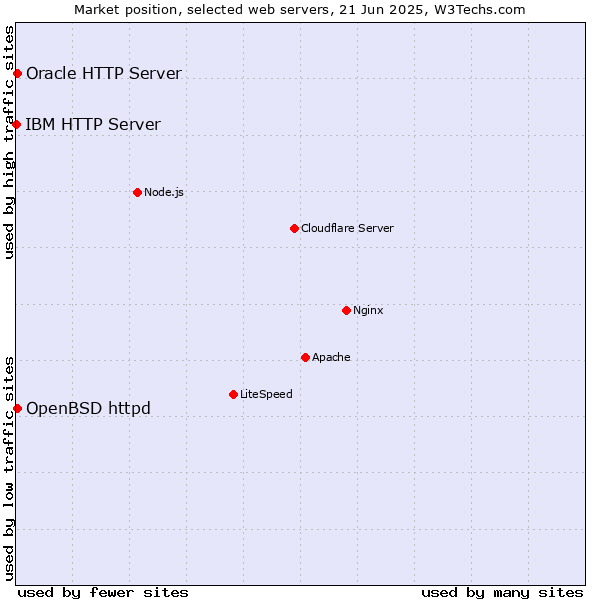Image resolution: width=600 pixels, height=600 pixels.
Task: Click the chart title mentioning W3Techs.com
Action: tap(300, 10)
